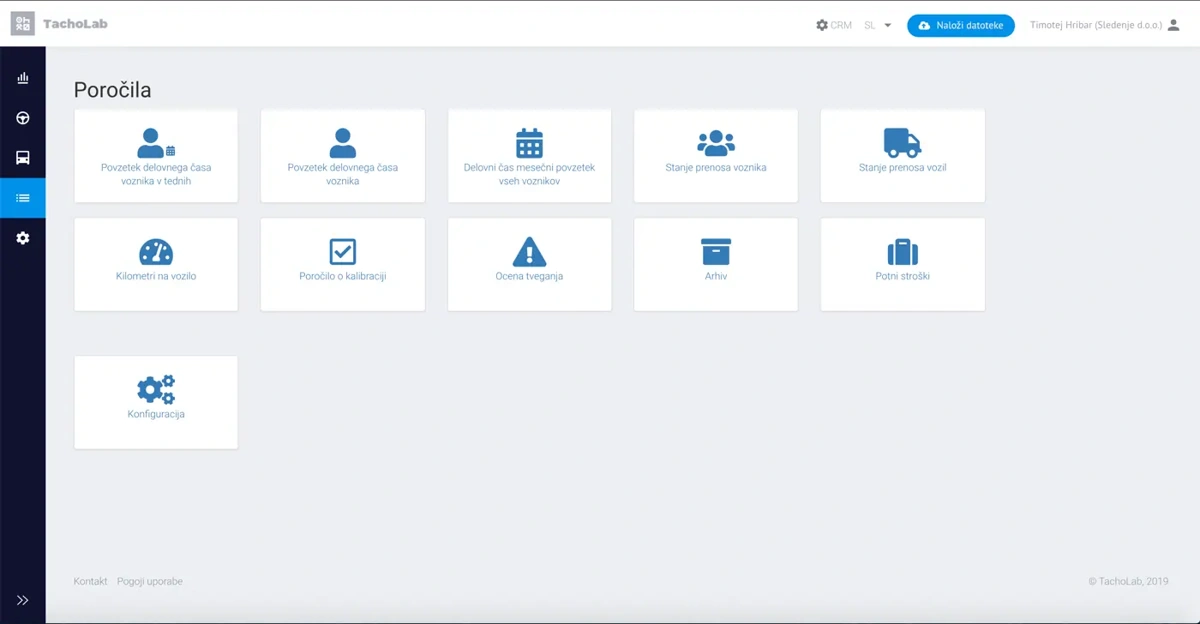Follow the Pogoji uporabe footer link
Image resolution: width=1200 pixels, height=624 pixels.
tap(150, 581)
